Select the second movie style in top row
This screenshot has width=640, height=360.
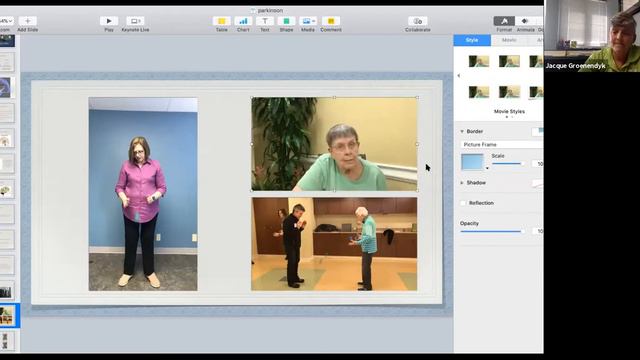509,61
